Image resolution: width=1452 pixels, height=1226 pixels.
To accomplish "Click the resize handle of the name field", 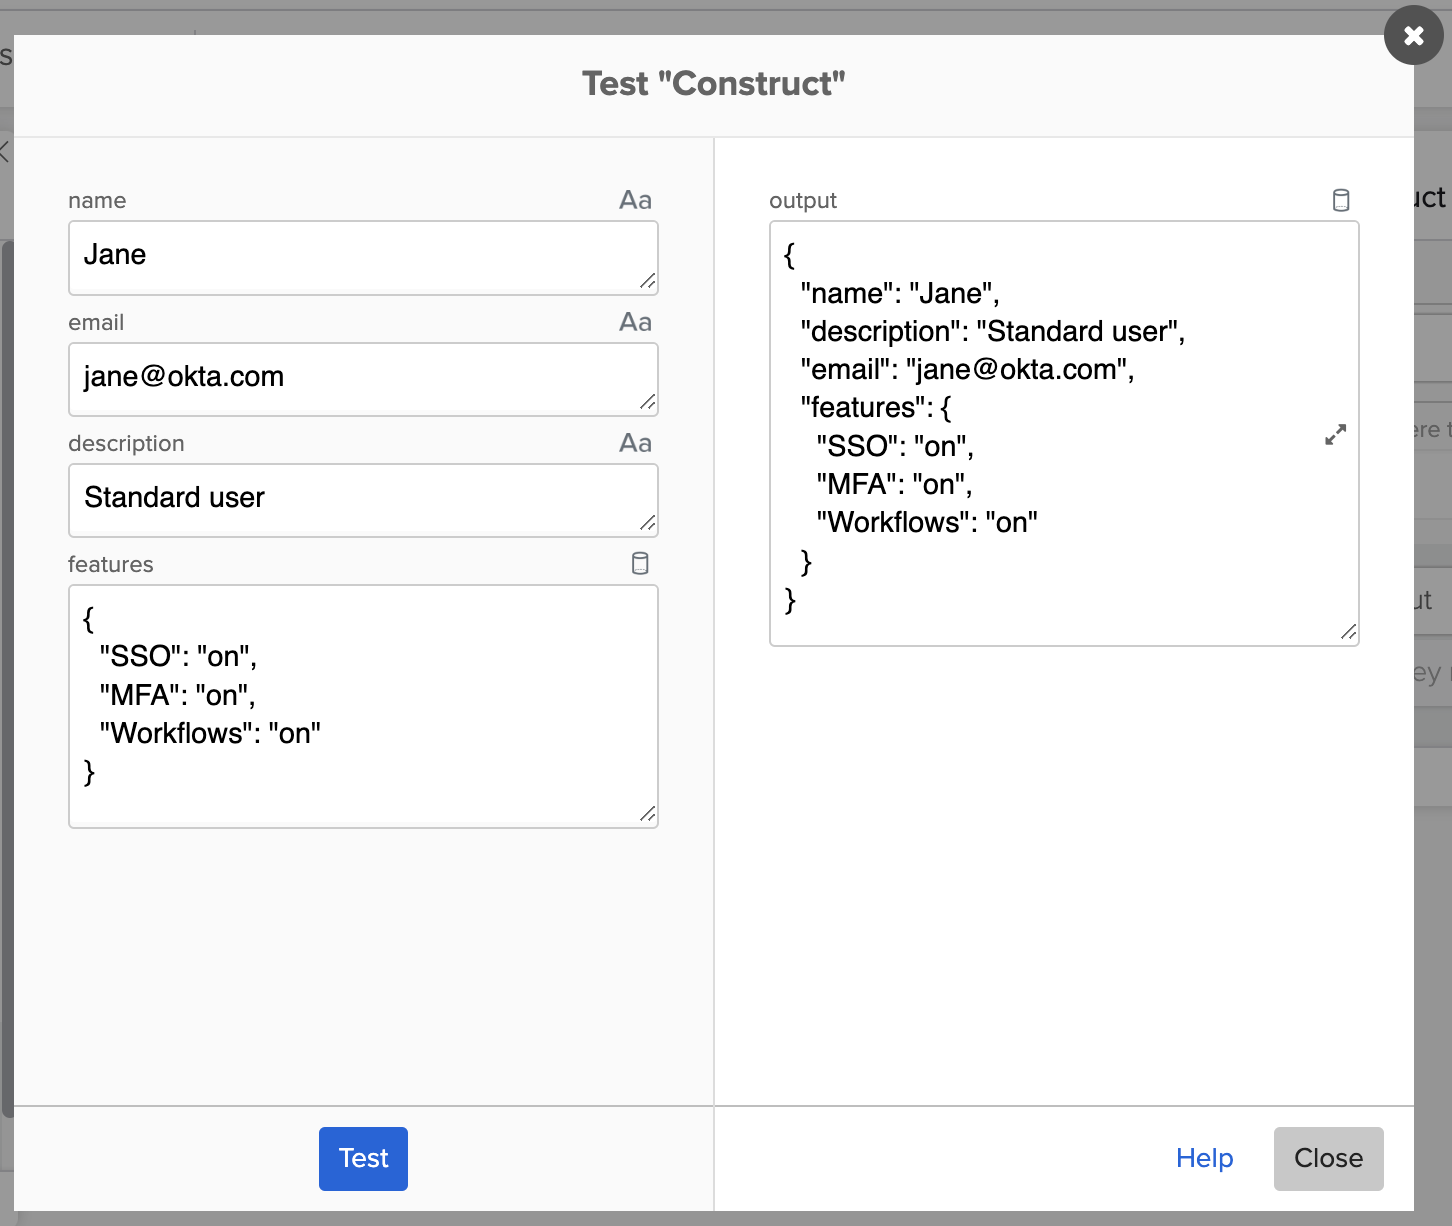I will click(x=648, y=282).
